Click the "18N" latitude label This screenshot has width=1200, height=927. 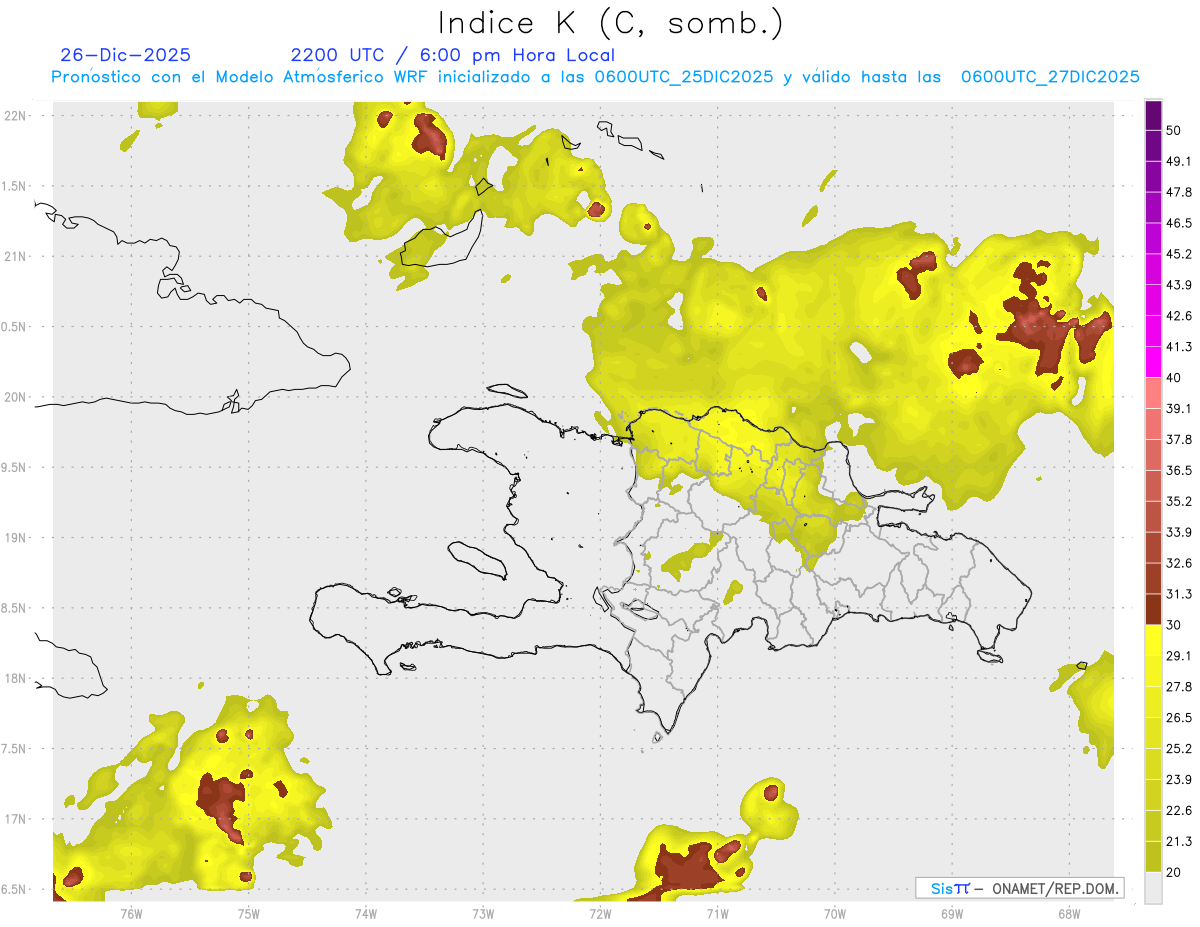(15, 678)
